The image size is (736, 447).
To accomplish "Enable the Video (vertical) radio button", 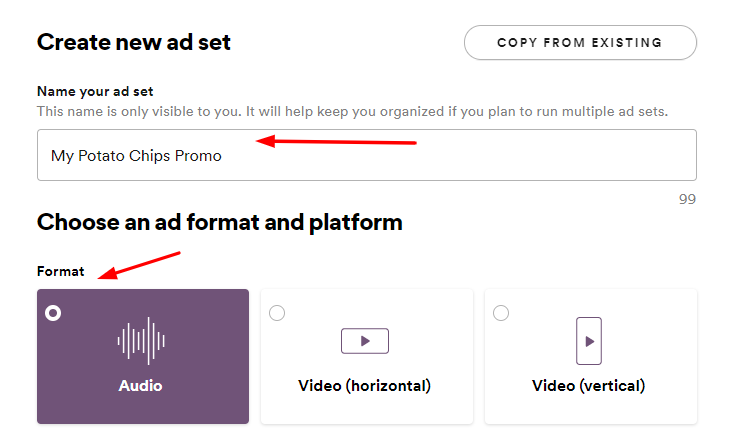I will point(501,313).
